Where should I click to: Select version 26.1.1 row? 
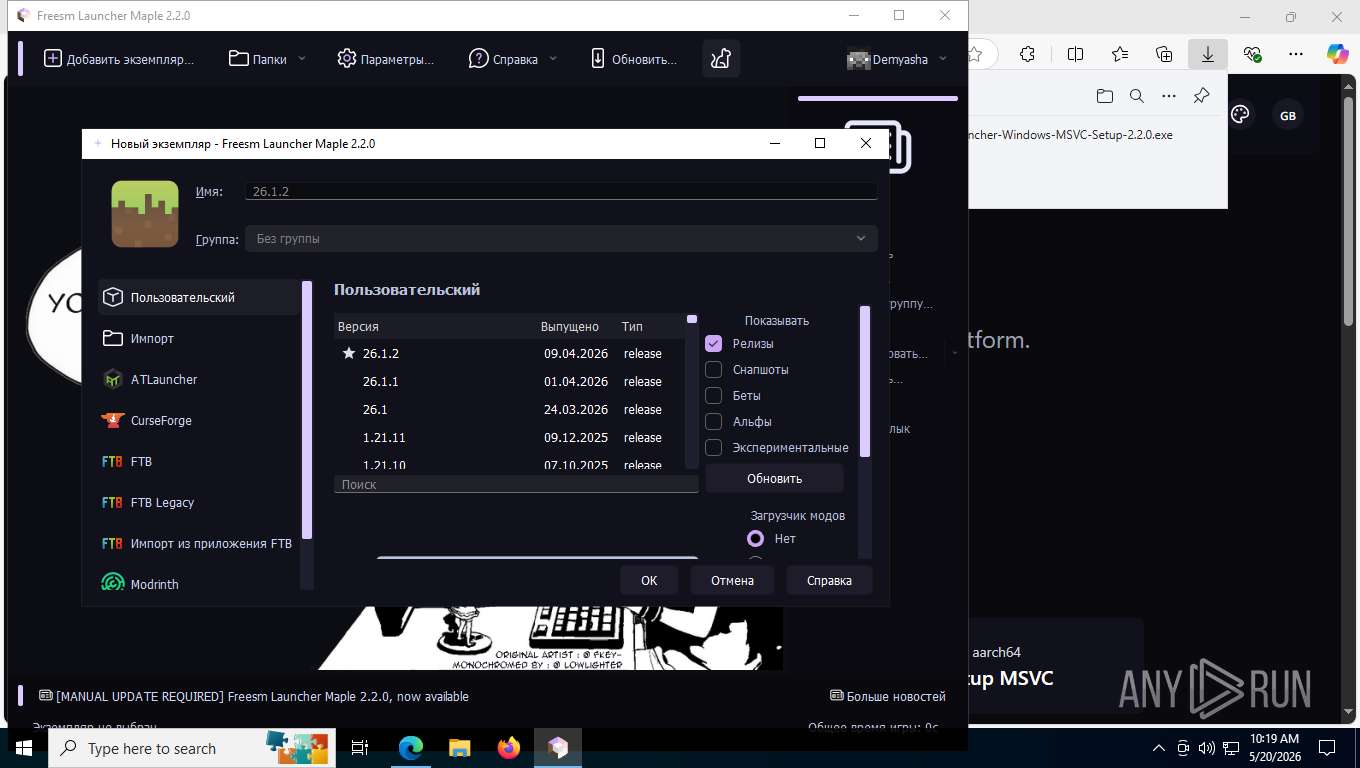509,381
